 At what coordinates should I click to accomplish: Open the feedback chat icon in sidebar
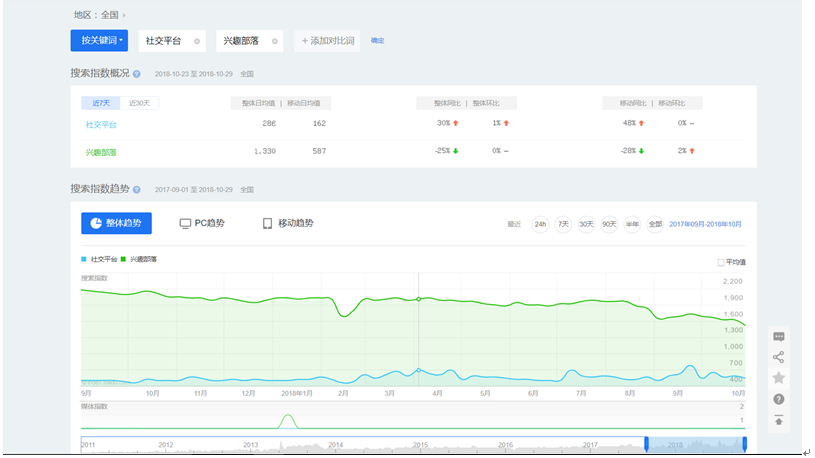click(779, 337)
